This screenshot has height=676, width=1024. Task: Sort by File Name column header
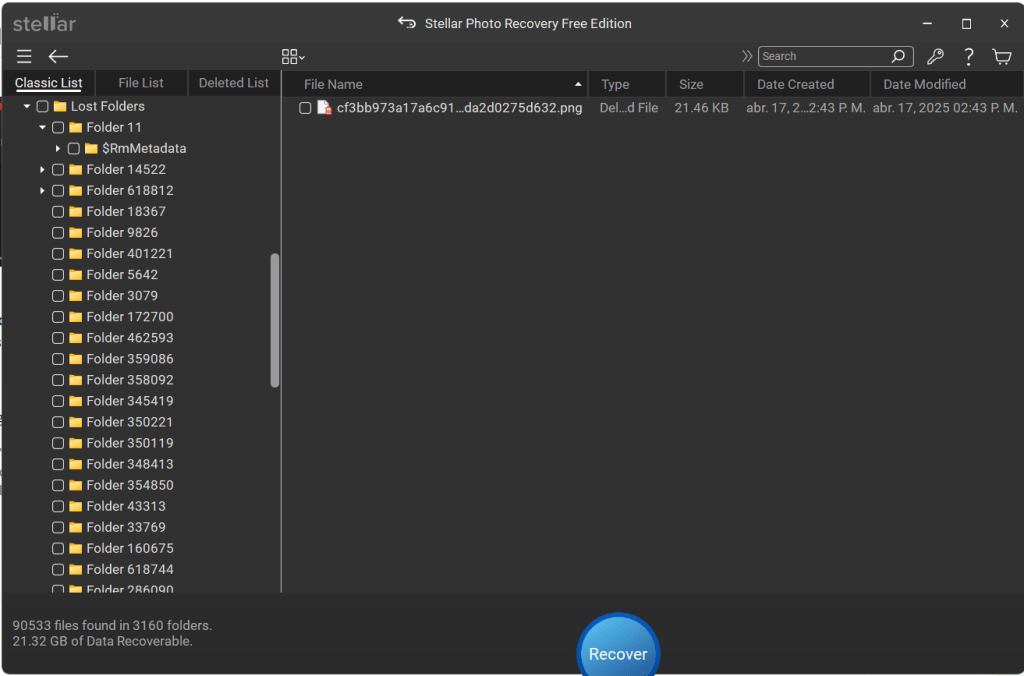[436, 84]
